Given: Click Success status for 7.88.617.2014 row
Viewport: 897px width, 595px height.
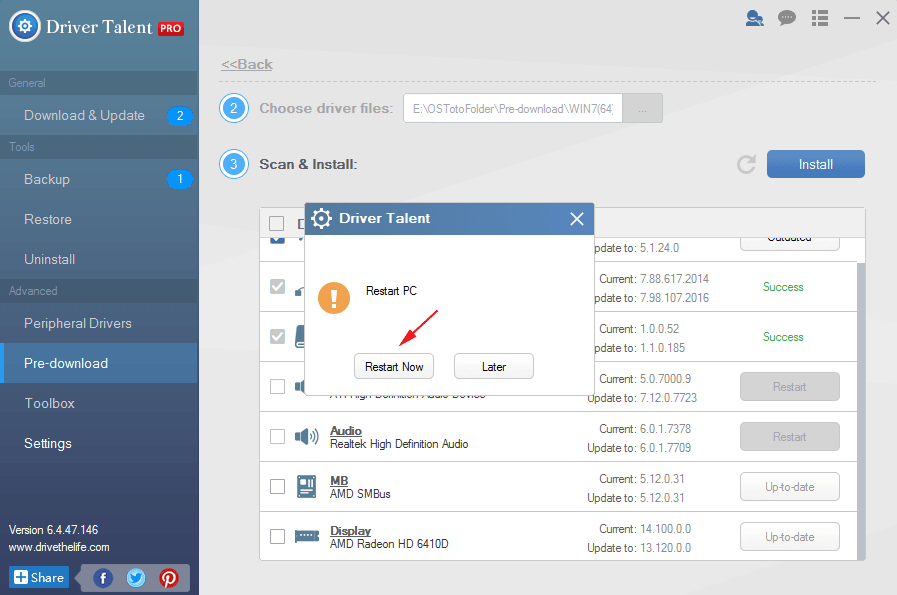Looking at the screenshot, I should tap(783, 287).
